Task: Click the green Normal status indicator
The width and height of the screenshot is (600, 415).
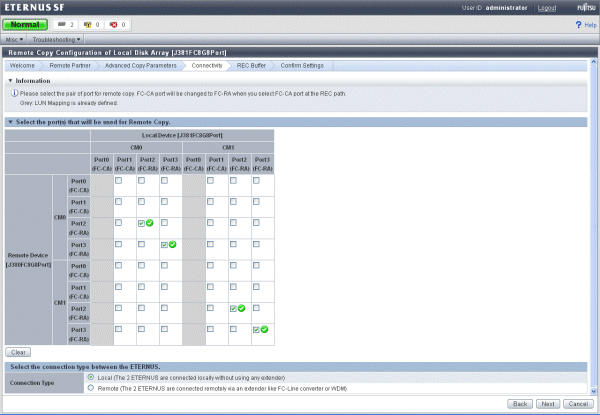Action: point(25,24)
